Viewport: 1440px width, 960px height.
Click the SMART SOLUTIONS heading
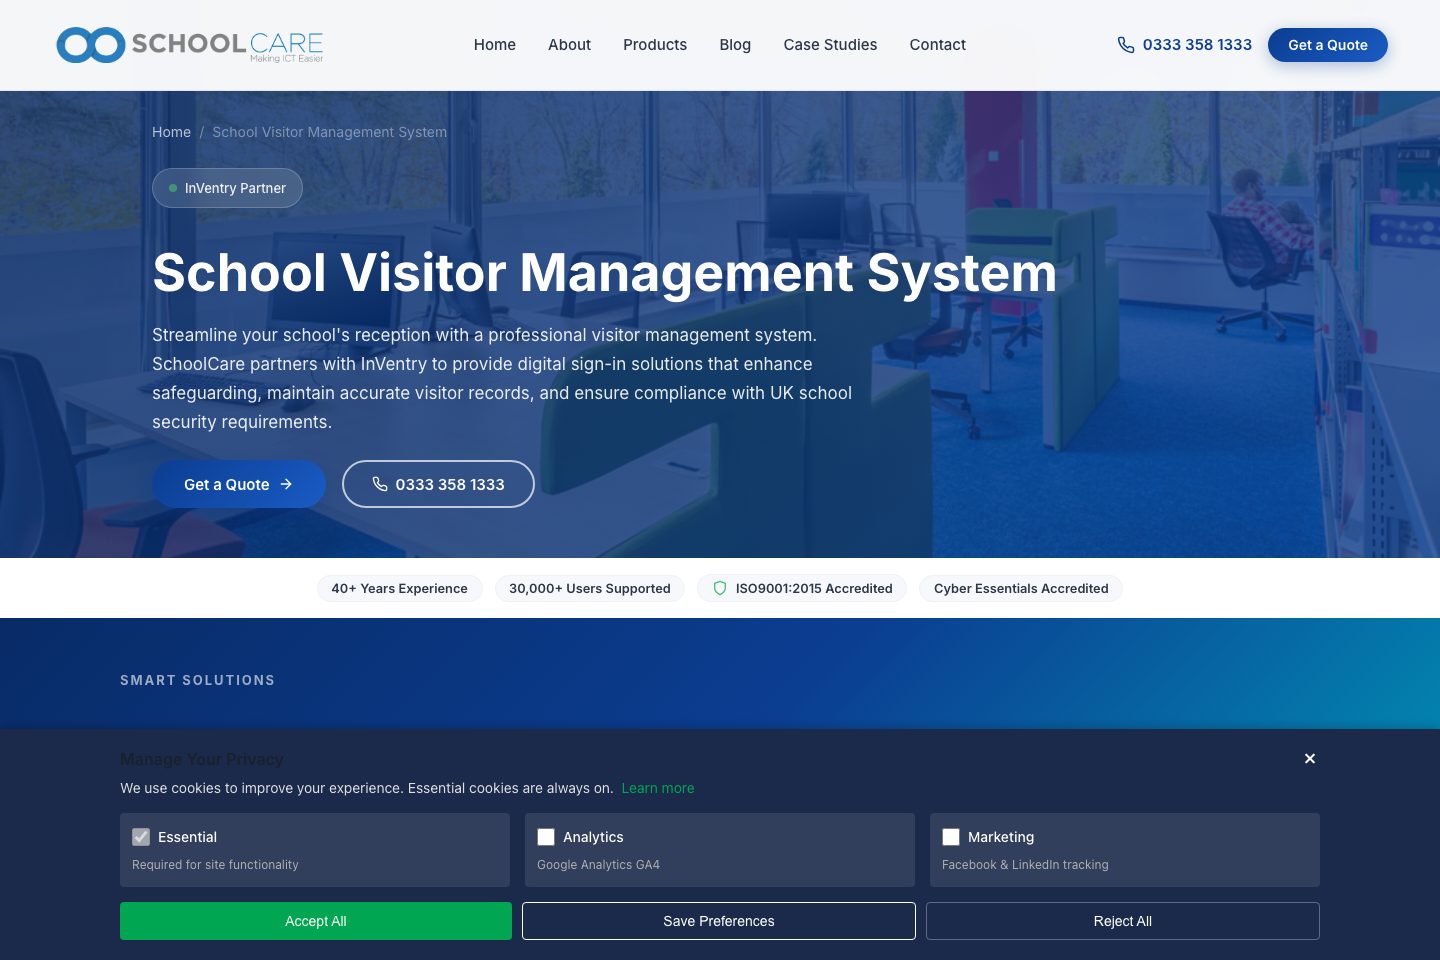pyautogui.click(x=198, y=680)
